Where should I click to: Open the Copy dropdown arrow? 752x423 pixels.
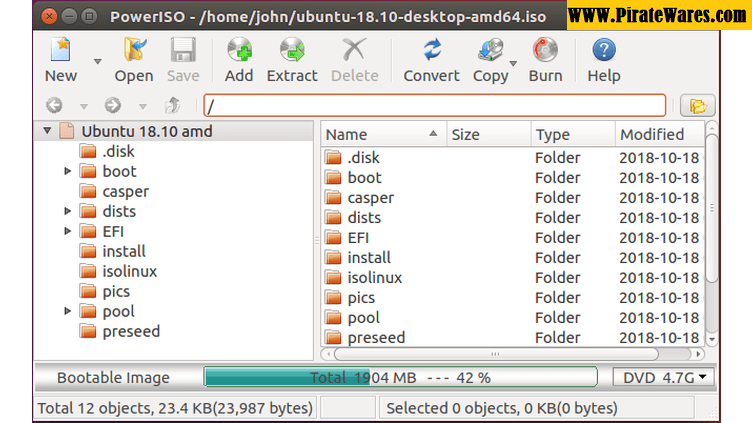[x=513, y=63]
